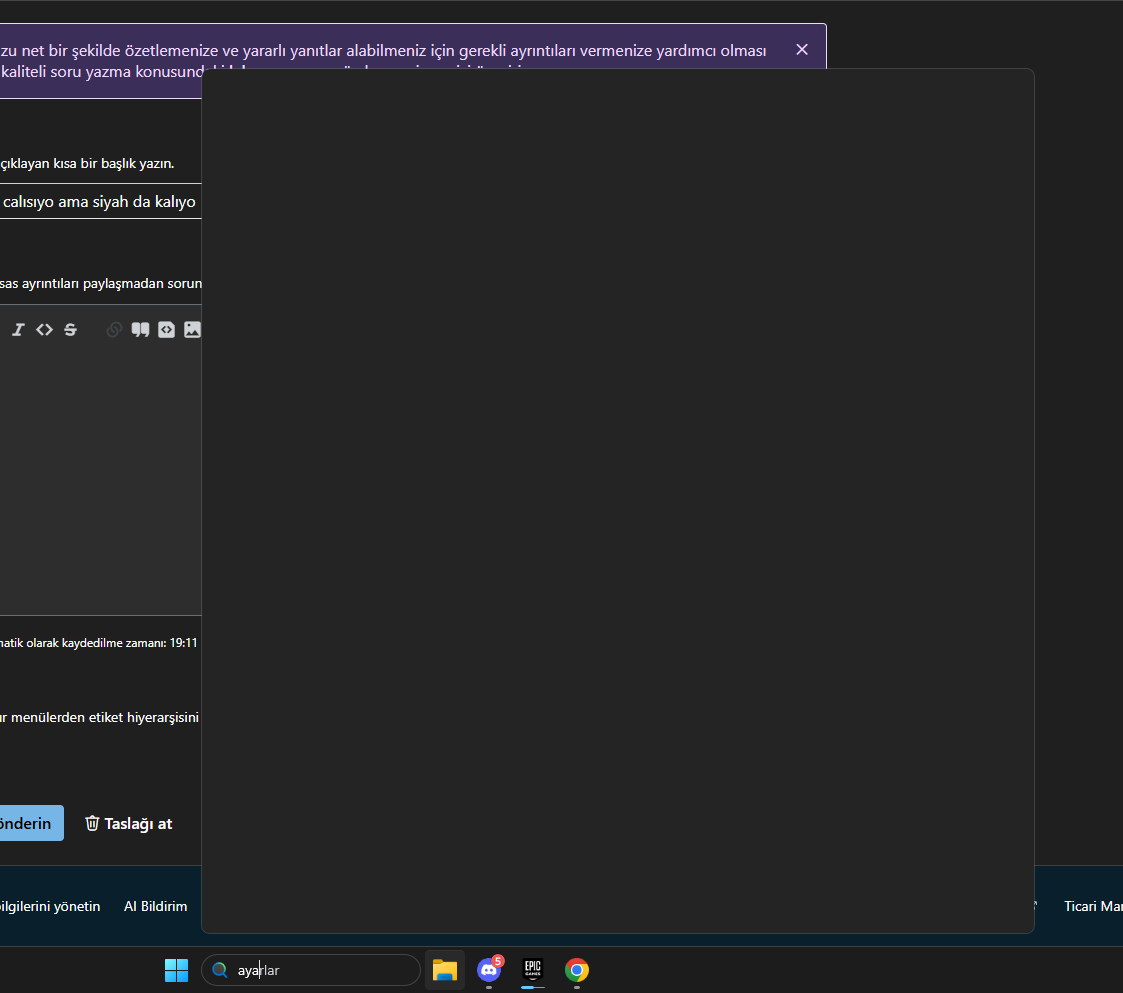Open the bilgilerini yönetin footer link
This screenshot has width=1123, height=993.
tap(50, 906)
